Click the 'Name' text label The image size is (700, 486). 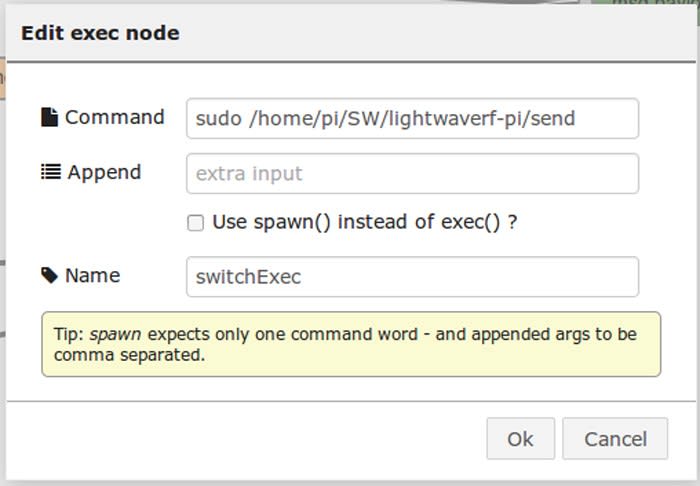[93, 275]
